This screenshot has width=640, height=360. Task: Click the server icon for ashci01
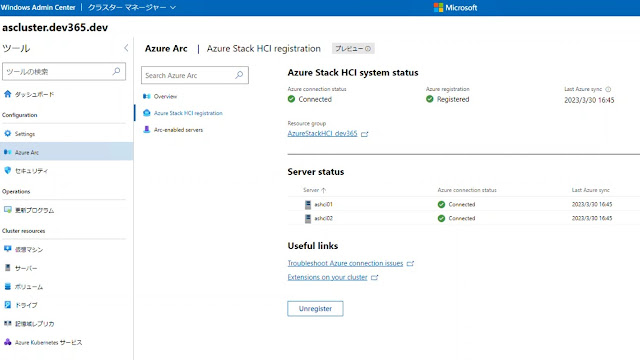pyautogui.click(x=308, y=204)
